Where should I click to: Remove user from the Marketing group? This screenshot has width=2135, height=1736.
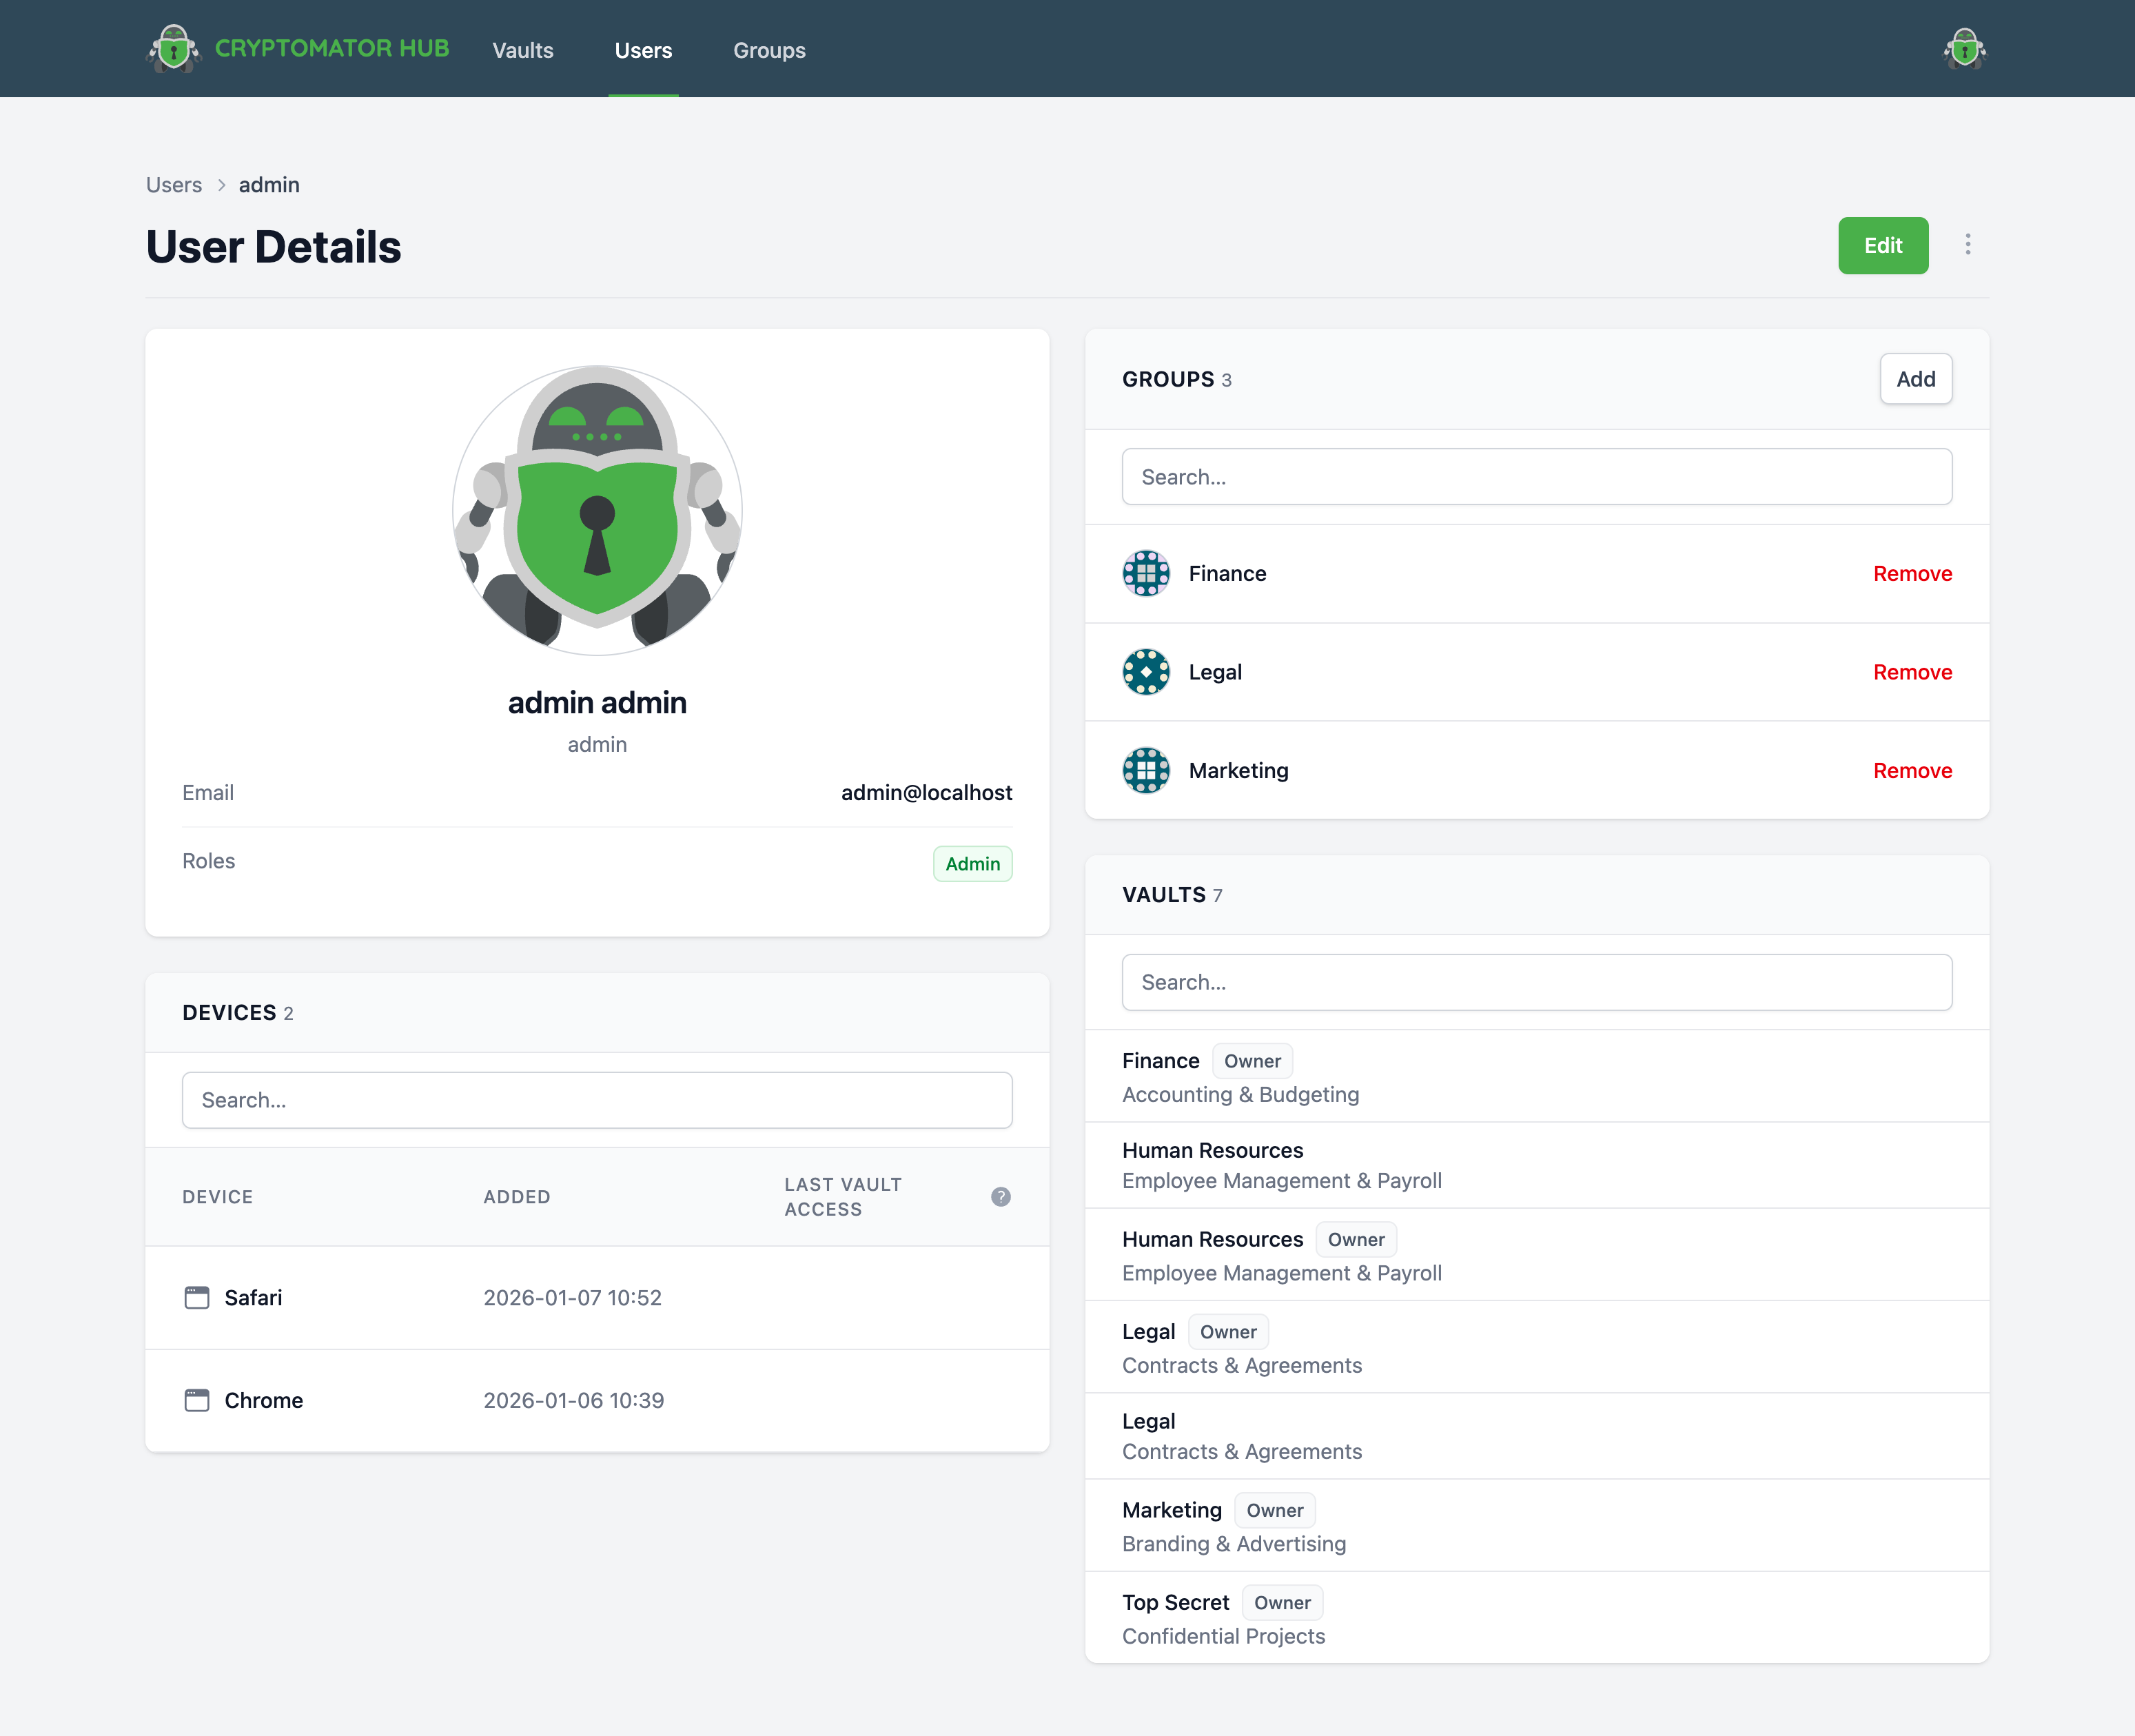pyautogui.click(x=1912, y=771)
